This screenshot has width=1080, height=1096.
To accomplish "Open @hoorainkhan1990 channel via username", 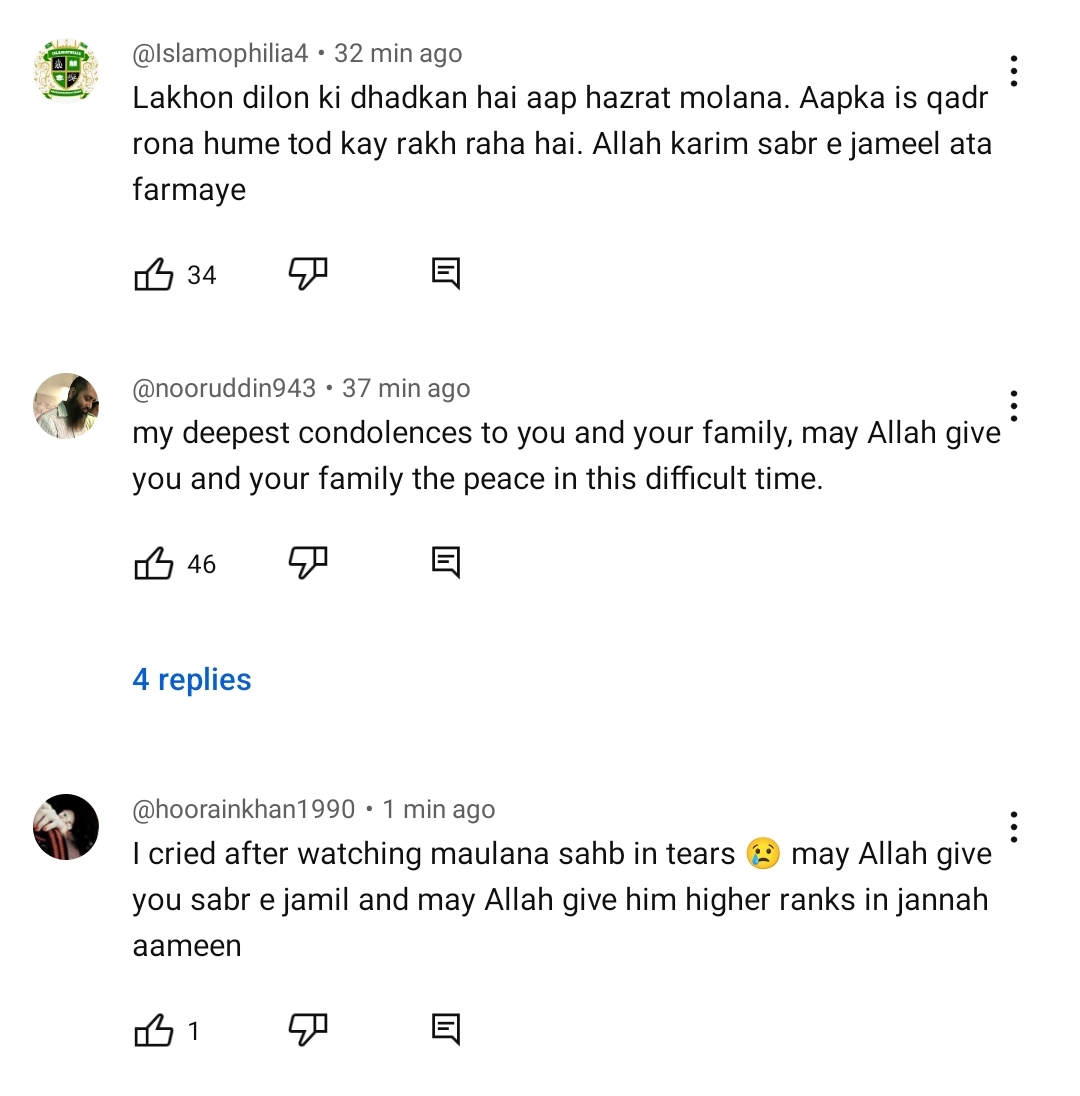I will tap(243, 809).
